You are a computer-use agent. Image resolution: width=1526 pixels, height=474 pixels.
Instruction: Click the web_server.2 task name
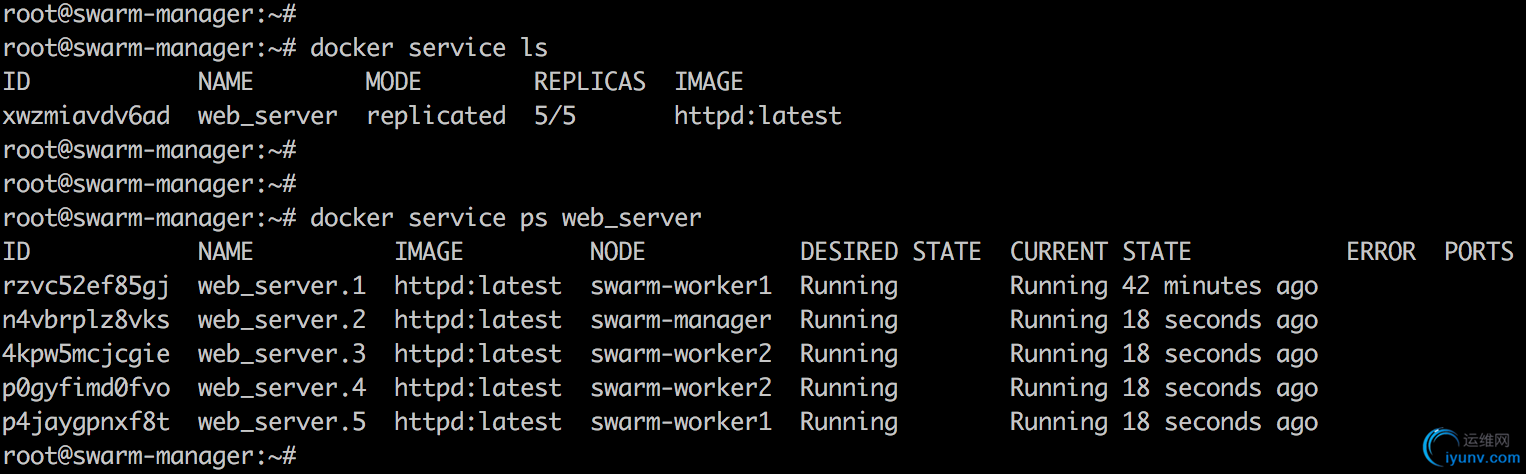(282, 320)
